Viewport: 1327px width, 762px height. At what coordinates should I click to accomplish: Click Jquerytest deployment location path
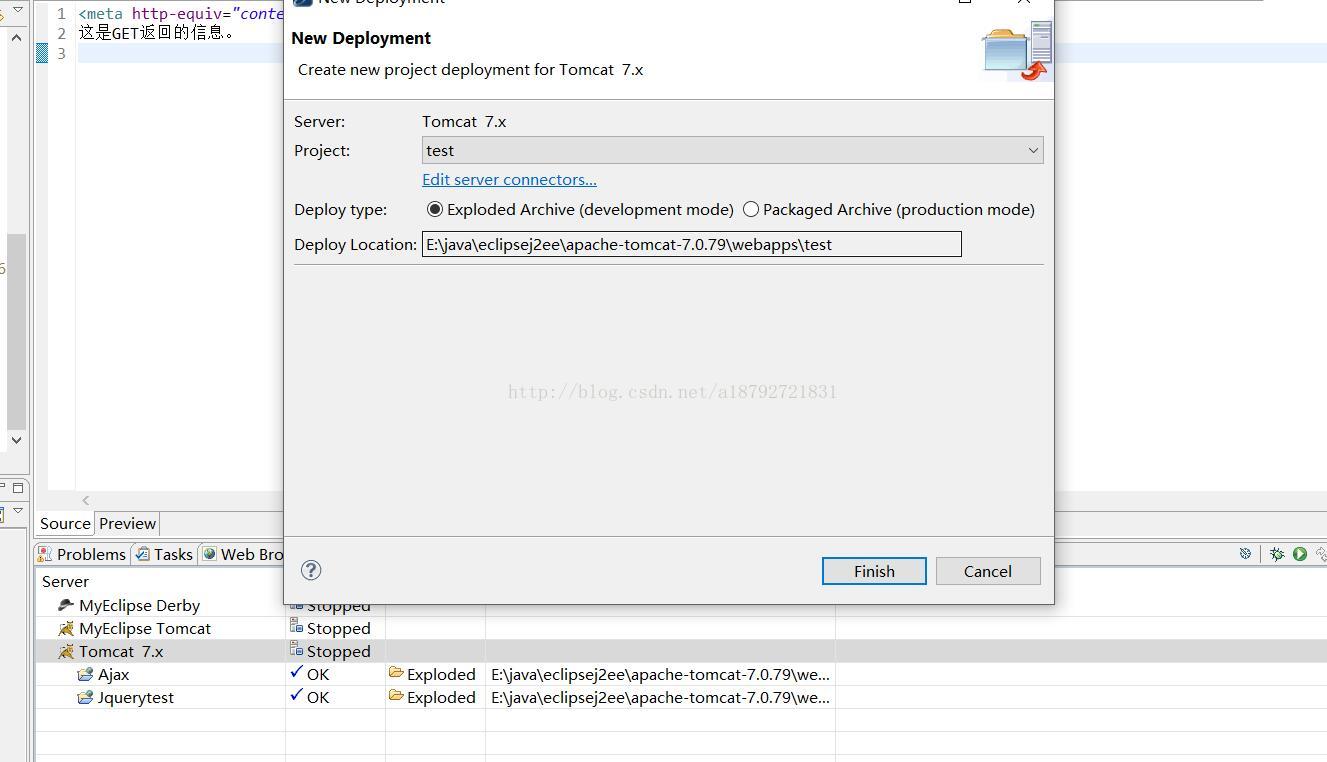pyautogui.click(x=660, y=697)
